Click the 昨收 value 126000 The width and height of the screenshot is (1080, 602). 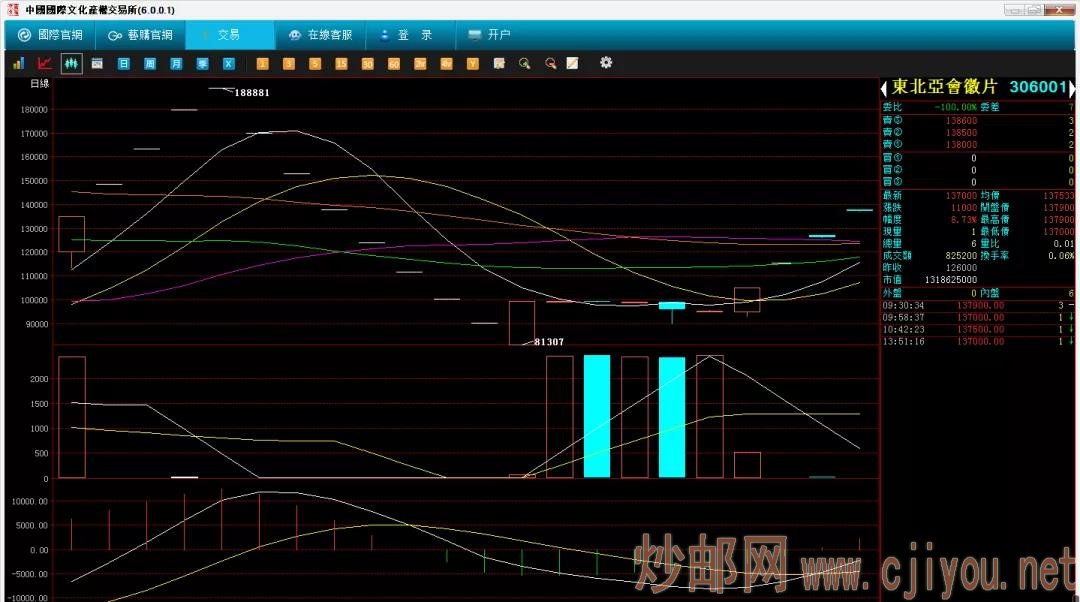point(962,267)
